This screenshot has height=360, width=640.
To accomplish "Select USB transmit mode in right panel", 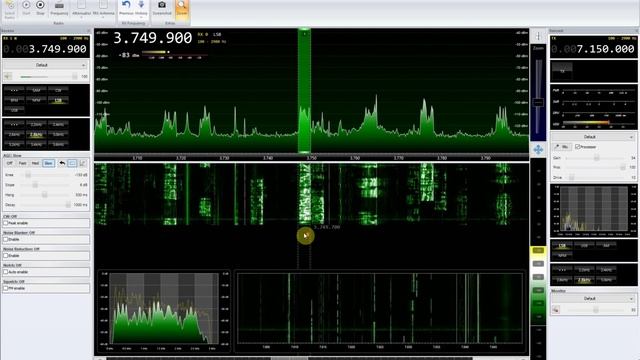I will pyautogui.click(x=584, y=245).
